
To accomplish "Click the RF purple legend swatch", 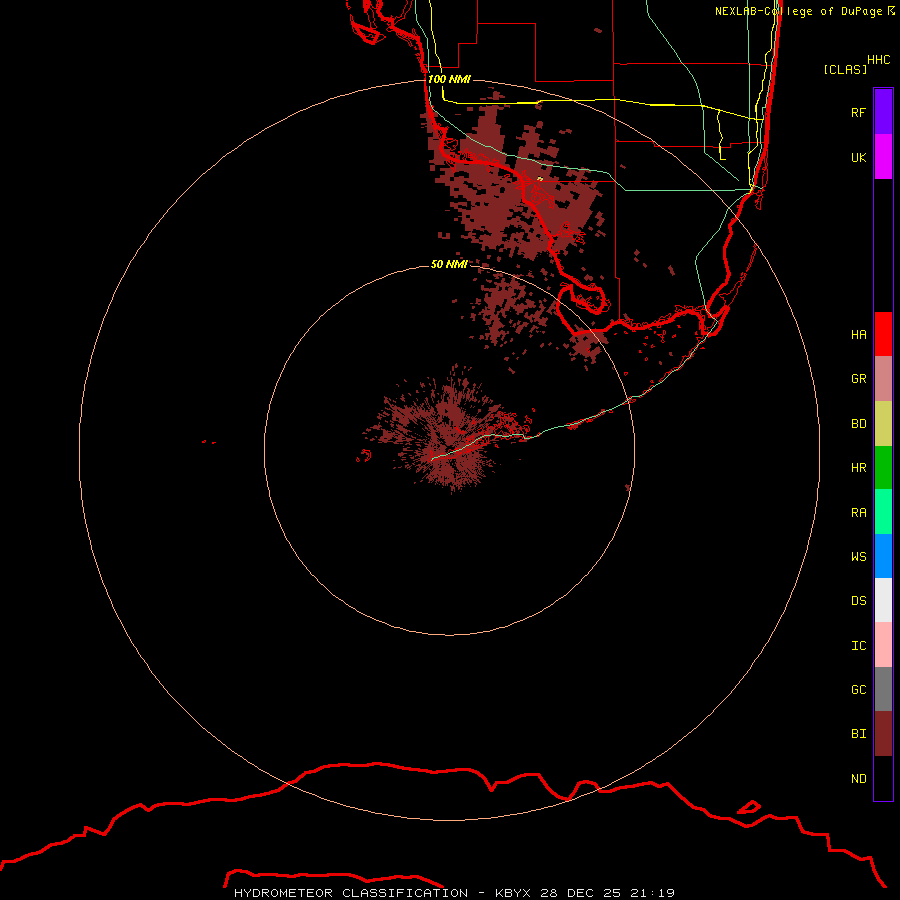I will coord(883,112).
